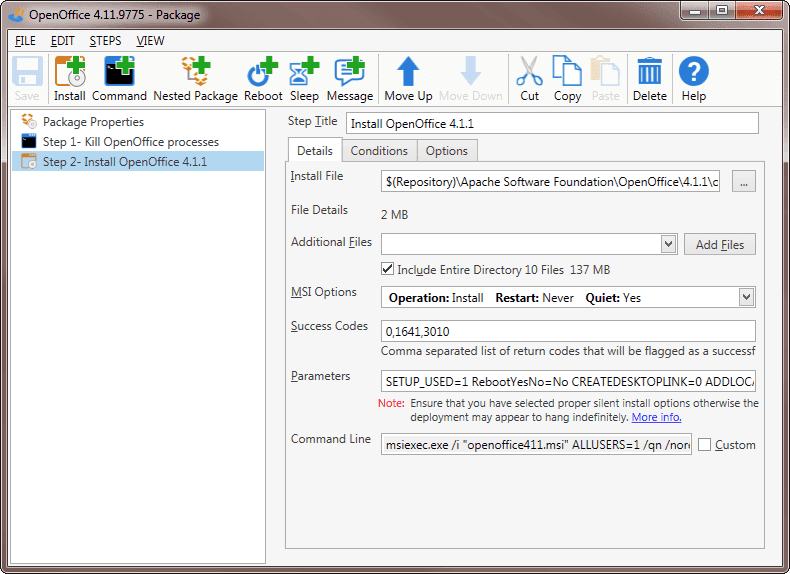The height and width of the screenshot is (574, 790).
Task: Click the Step Title input field
Action: click(552, 123)
